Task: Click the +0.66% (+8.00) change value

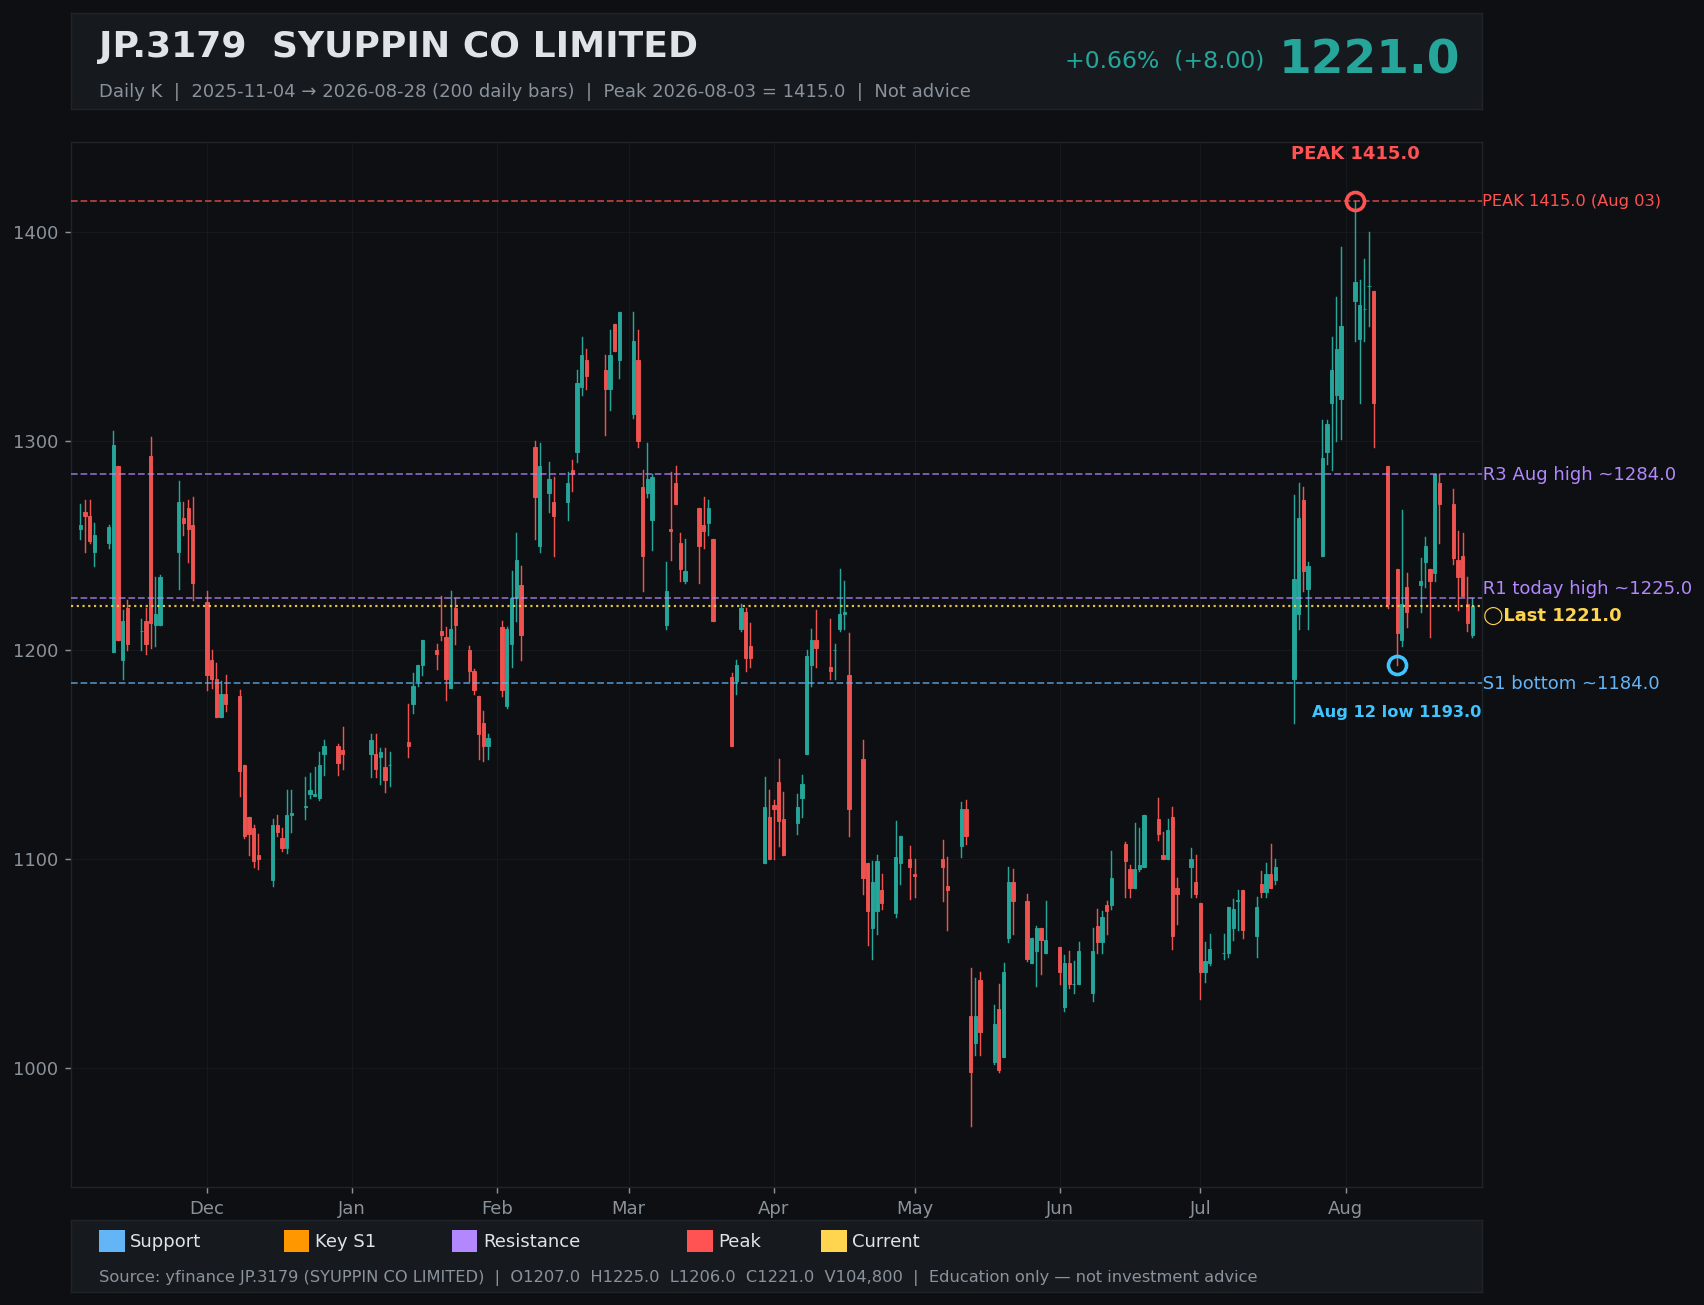Action: 1164,60
